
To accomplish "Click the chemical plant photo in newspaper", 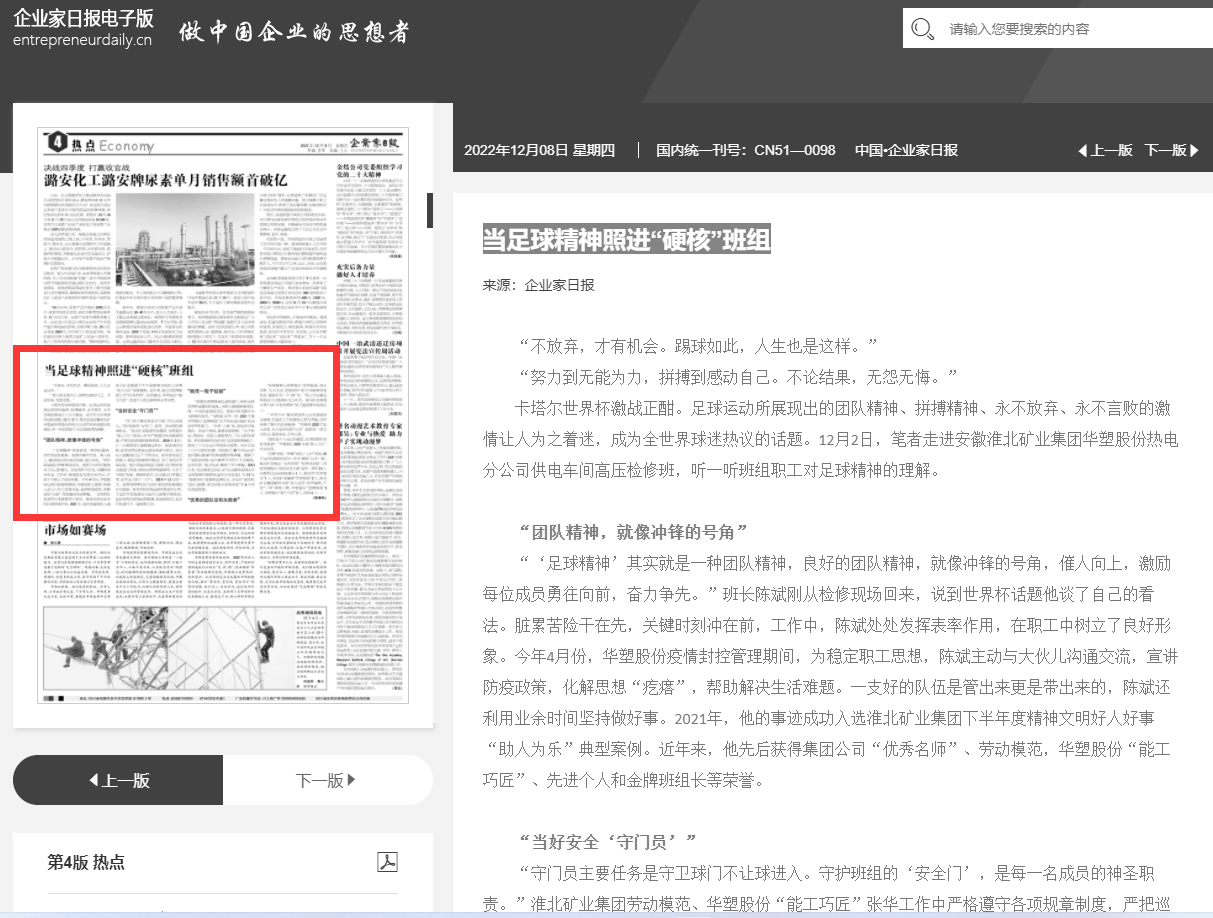I will coord(185,242).
